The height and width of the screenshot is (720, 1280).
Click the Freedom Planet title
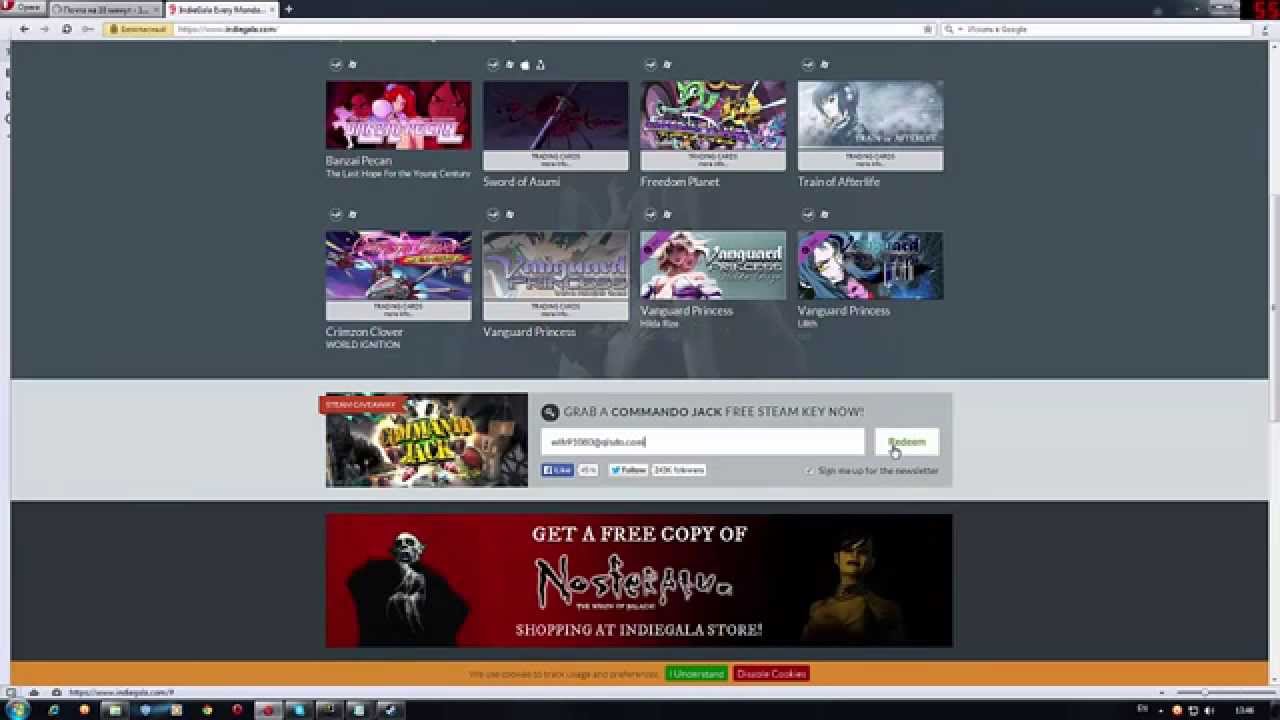[680, 182]
